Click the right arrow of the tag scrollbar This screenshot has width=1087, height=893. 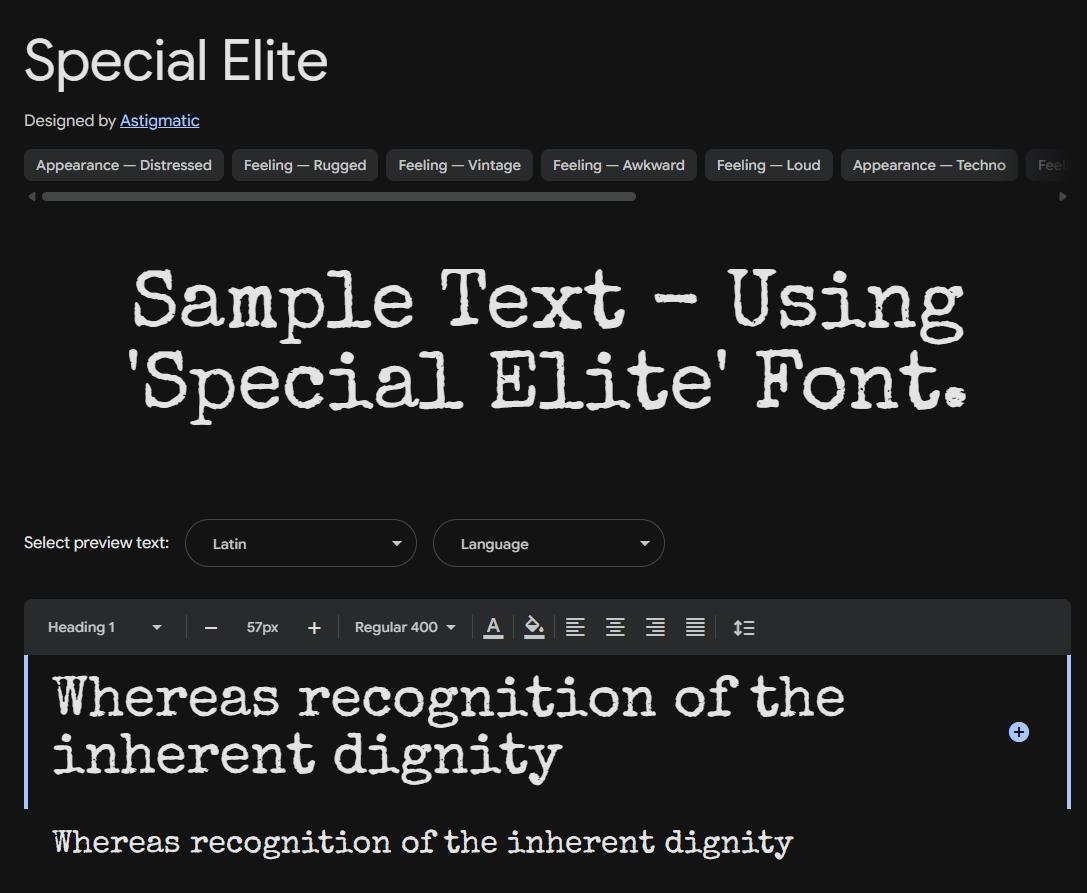point(1063,197)
